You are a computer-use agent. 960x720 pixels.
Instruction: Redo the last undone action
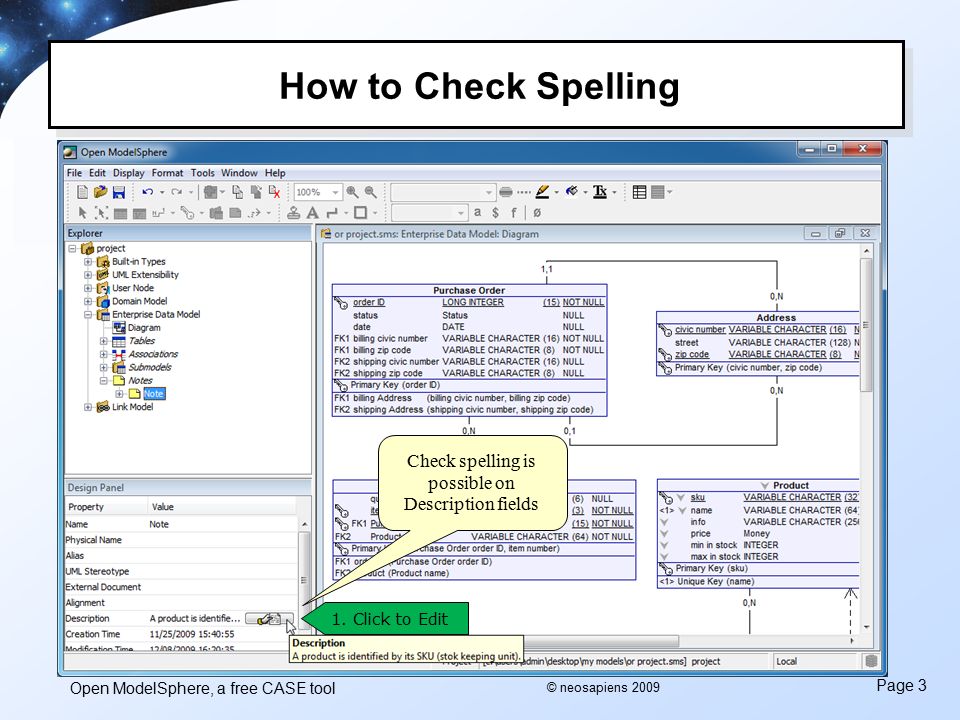tap(177, 192)
